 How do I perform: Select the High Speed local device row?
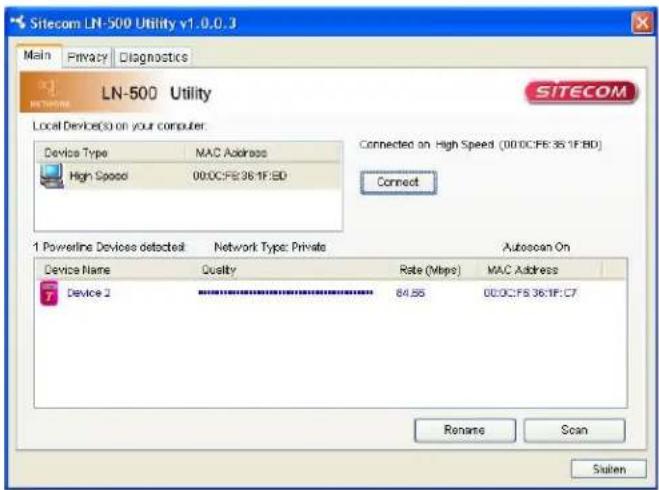coord(188,176)
